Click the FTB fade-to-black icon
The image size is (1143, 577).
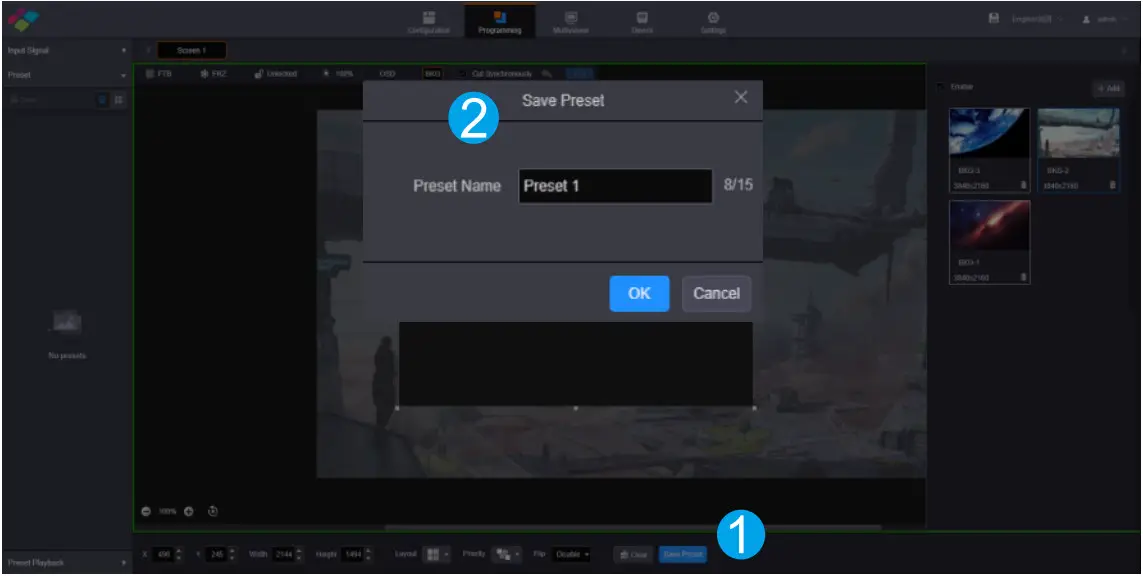[x=149, y=74]
